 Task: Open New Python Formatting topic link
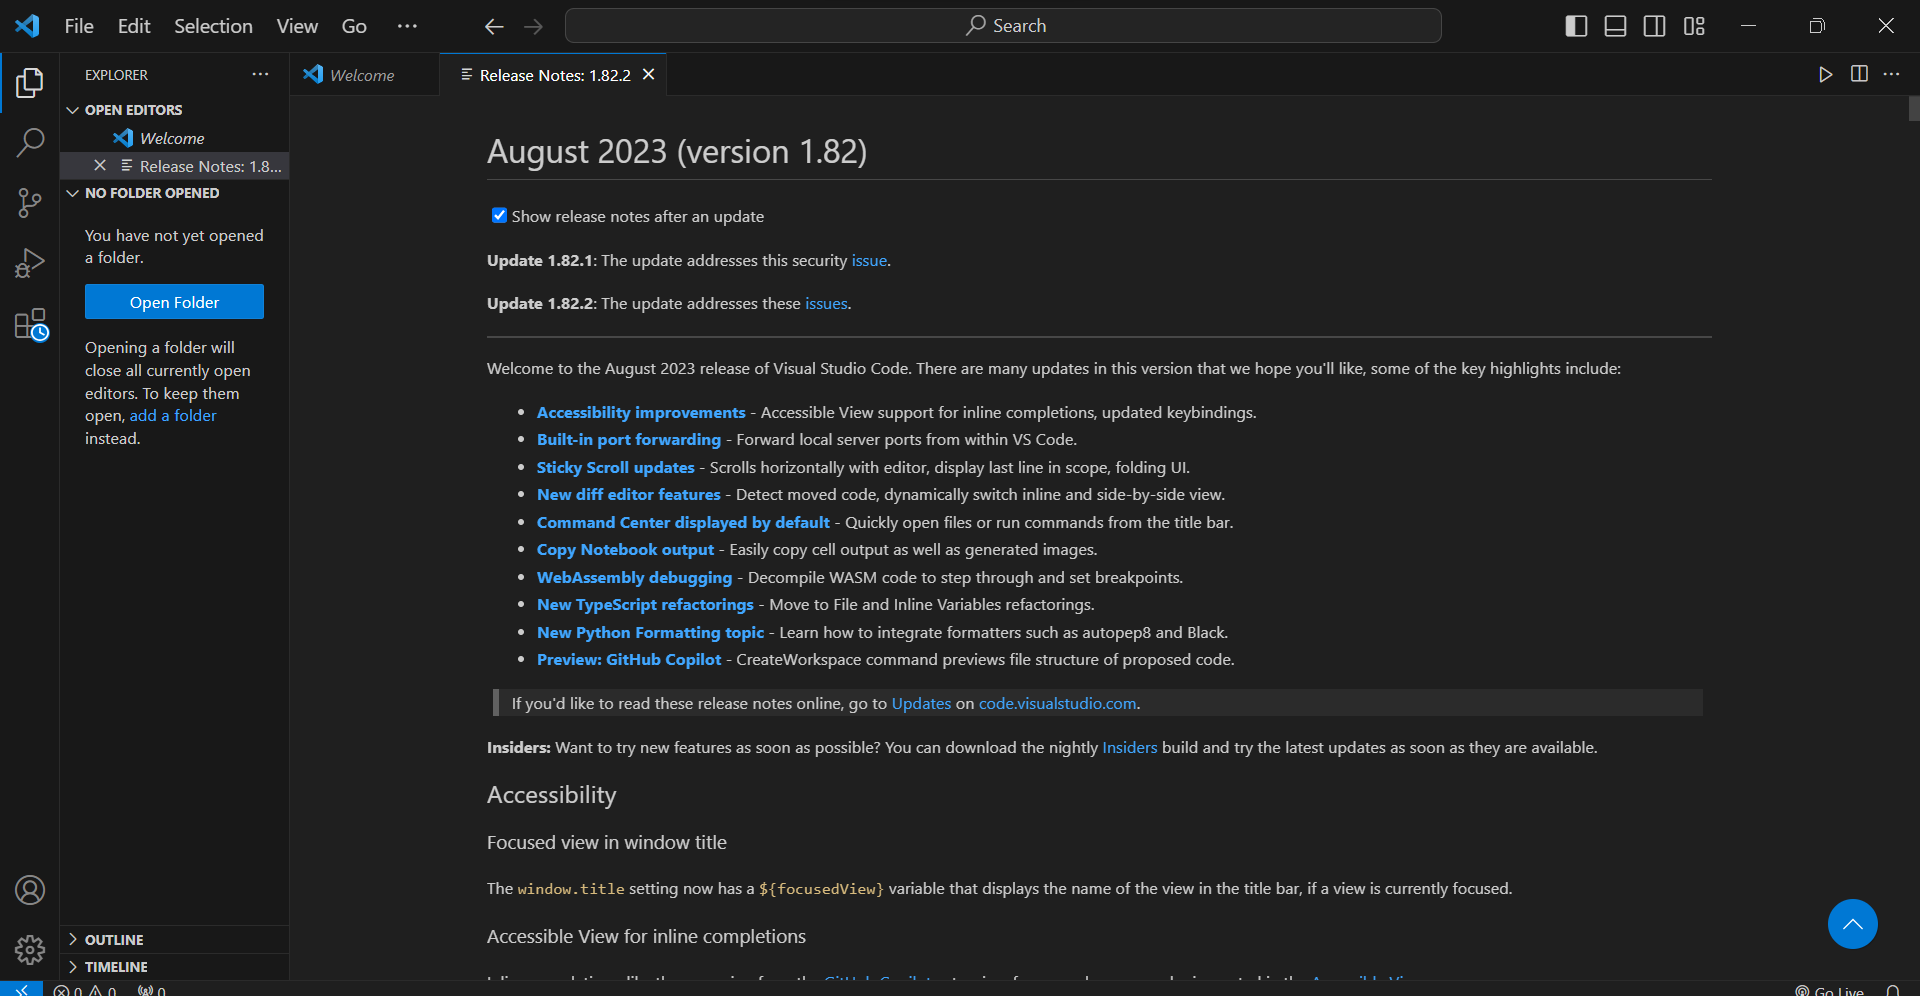point(650,632)
